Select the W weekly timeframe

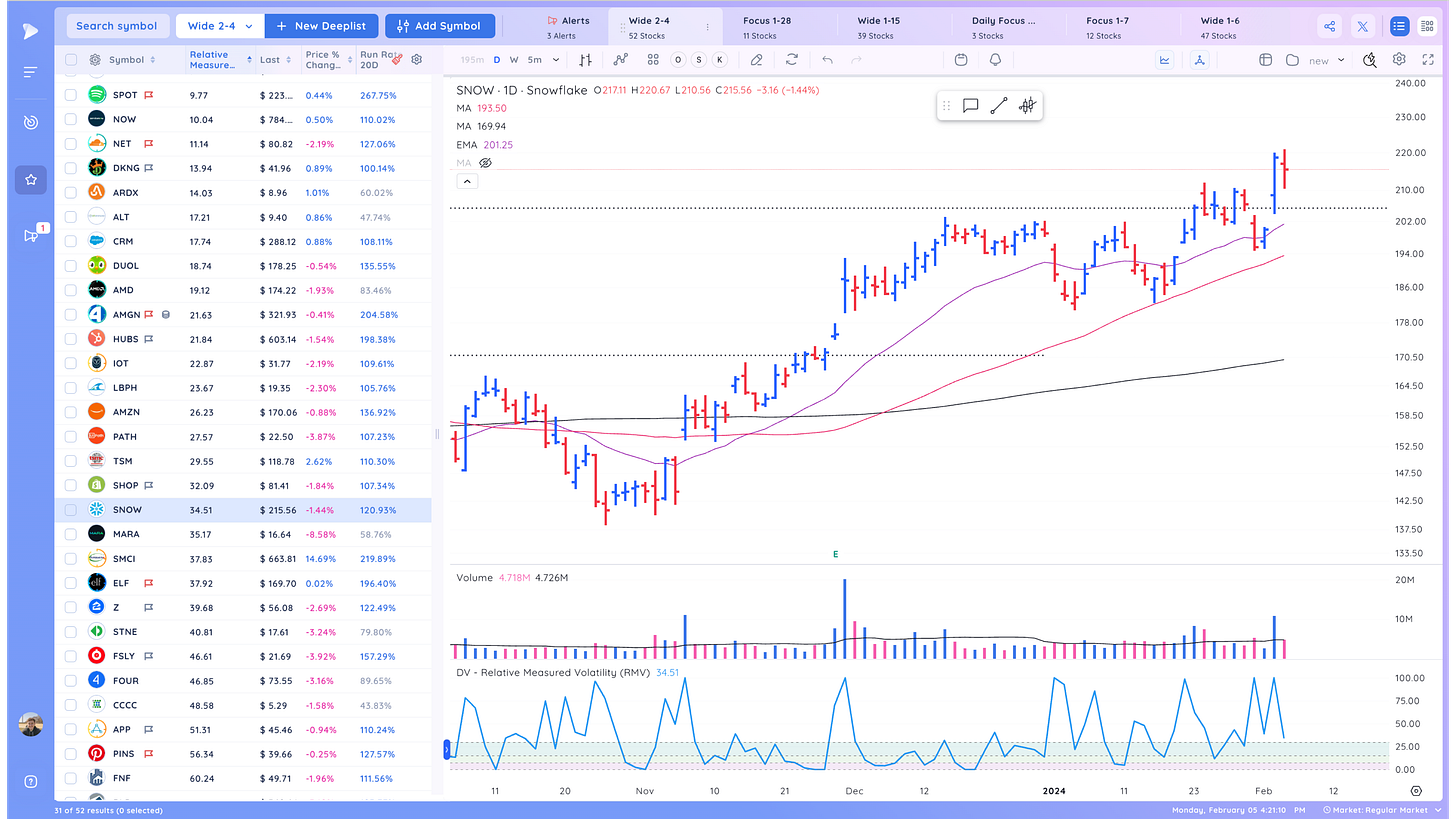(514, 60)
